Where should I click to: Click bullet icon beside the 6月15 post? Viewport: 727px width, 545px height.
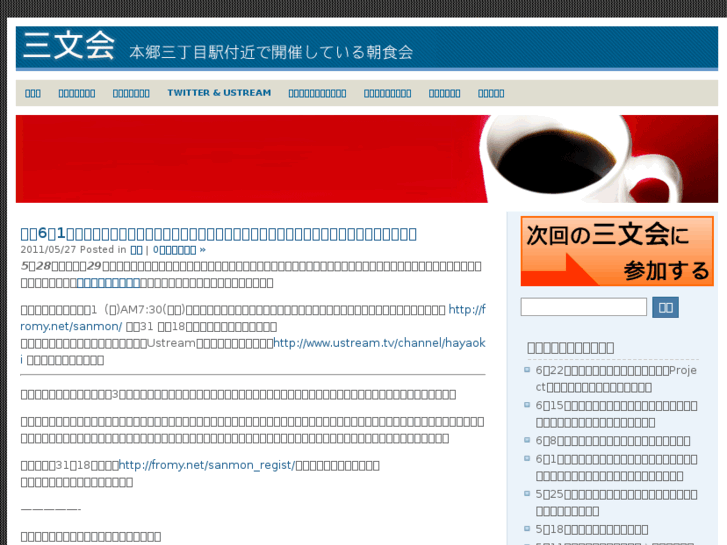pos(527,404)
